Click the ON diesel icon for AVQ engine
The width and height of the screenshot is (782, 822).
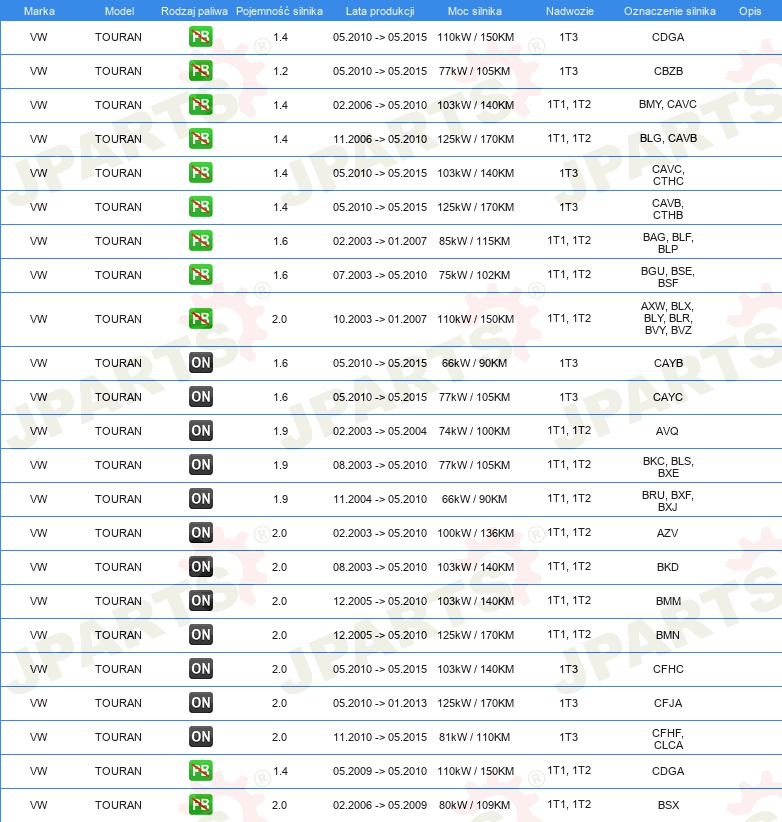pyautogui.click(x=201, y=431)
